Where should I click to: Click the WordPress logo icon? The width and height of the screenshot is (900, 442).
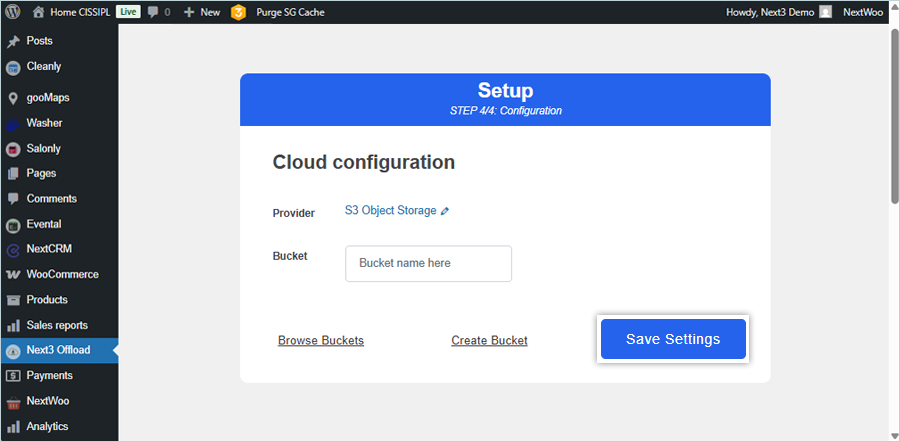[x=14, y=12]
